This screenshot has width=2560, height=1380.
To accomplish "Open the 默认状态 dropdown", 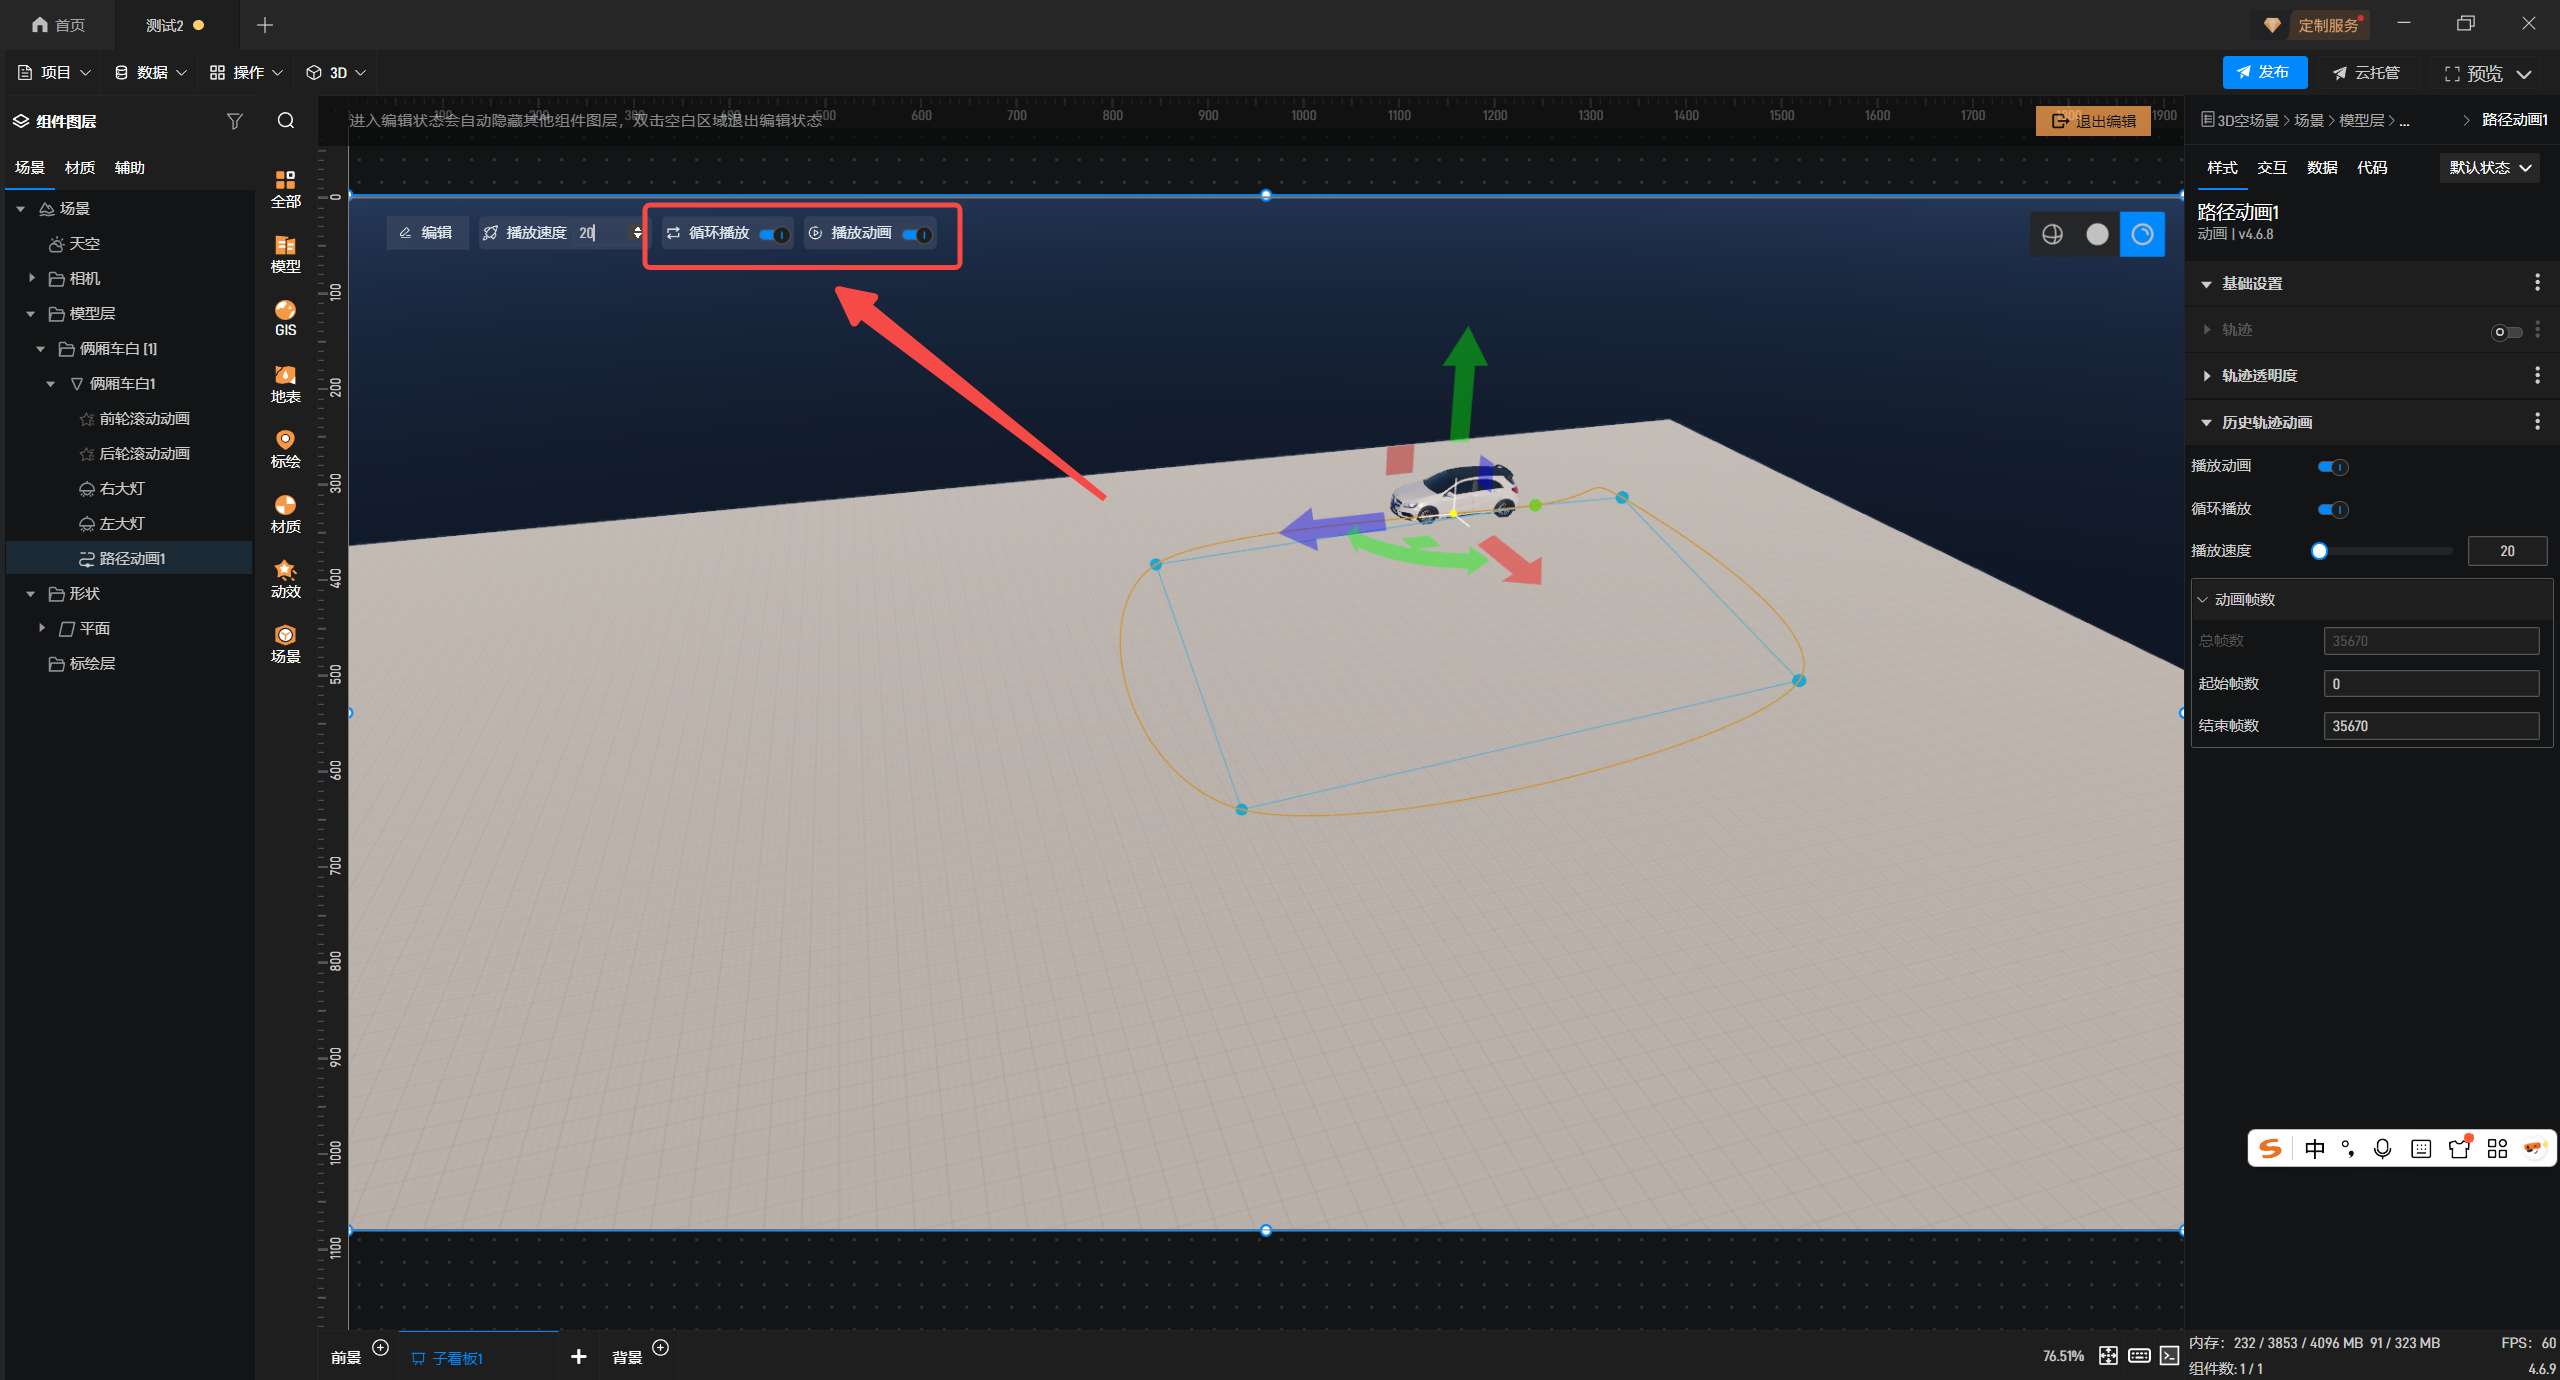I will tap(2489, 168).
